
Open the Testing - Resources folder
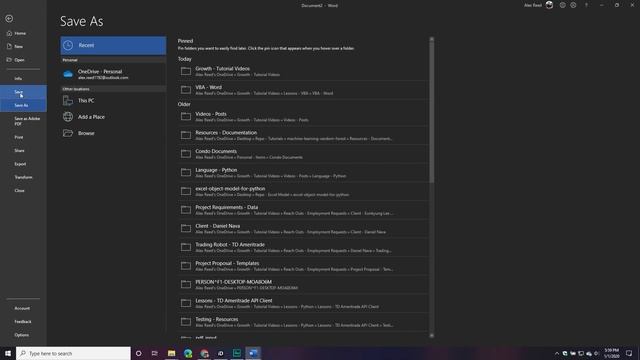tap(303, 322)
